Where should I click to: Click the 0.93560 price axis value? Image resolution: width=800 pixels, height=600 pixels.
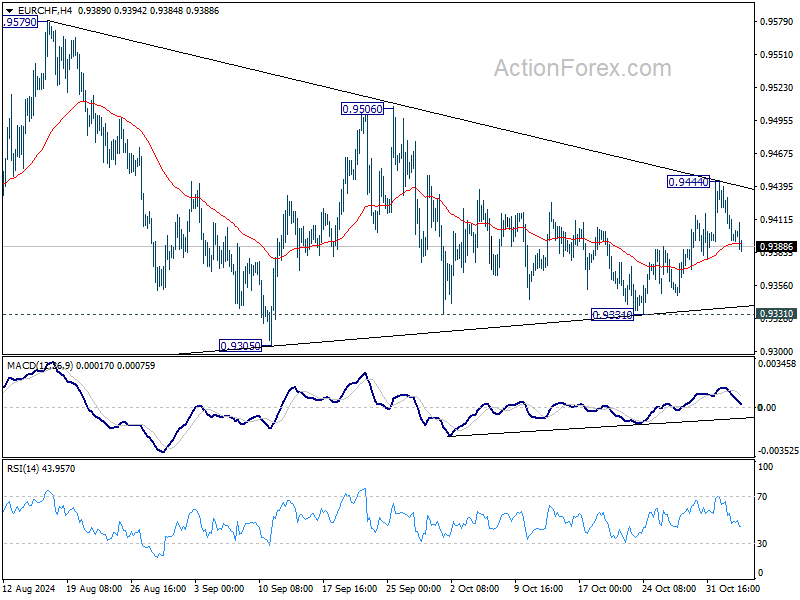pos(777,286)
